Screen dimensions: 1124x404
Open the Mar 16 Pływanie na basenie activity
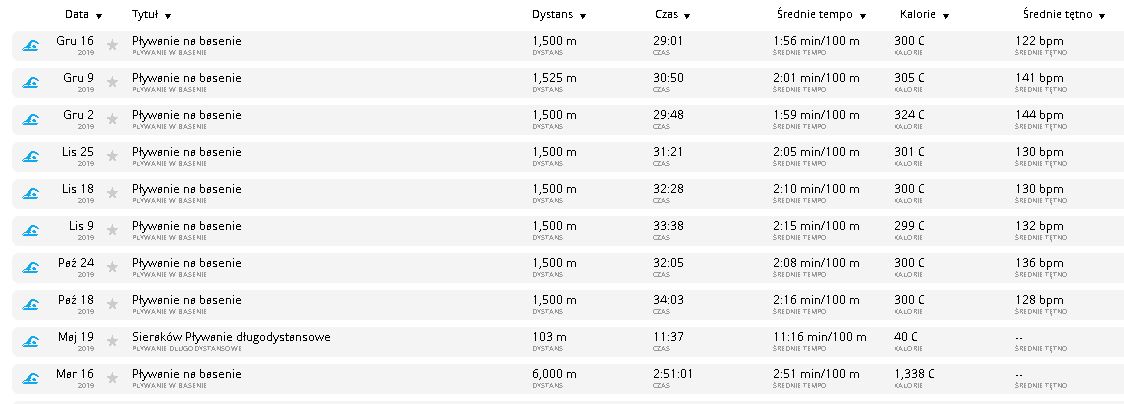pos(187,374)
